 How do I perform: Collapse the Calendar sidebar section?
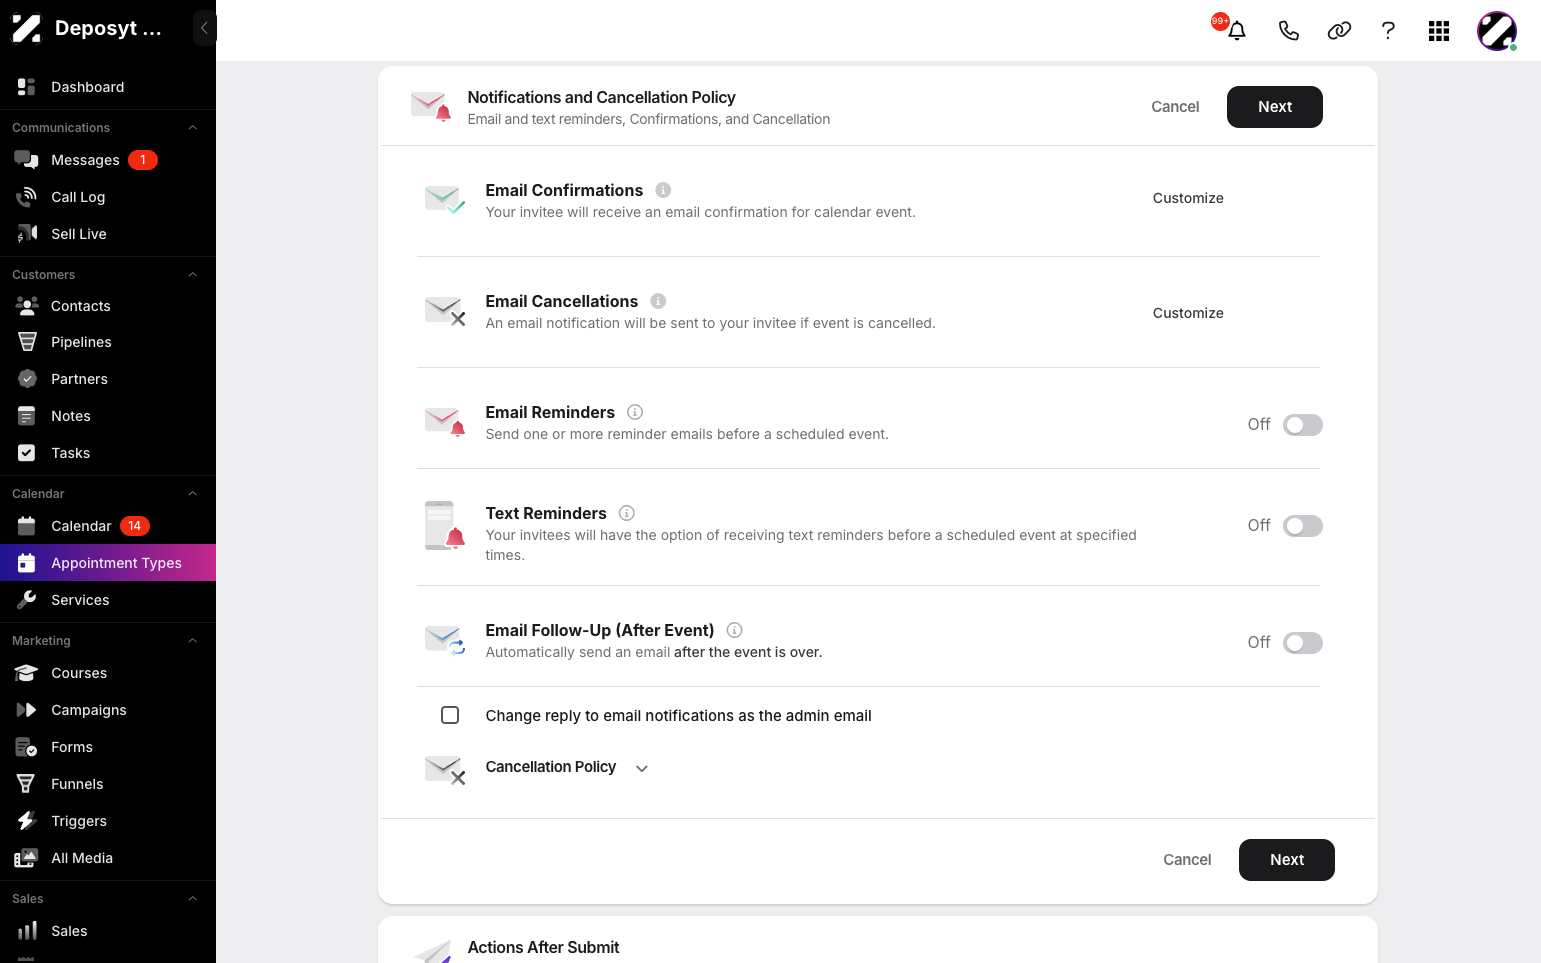pyautogui.click(x=193, y=494)
